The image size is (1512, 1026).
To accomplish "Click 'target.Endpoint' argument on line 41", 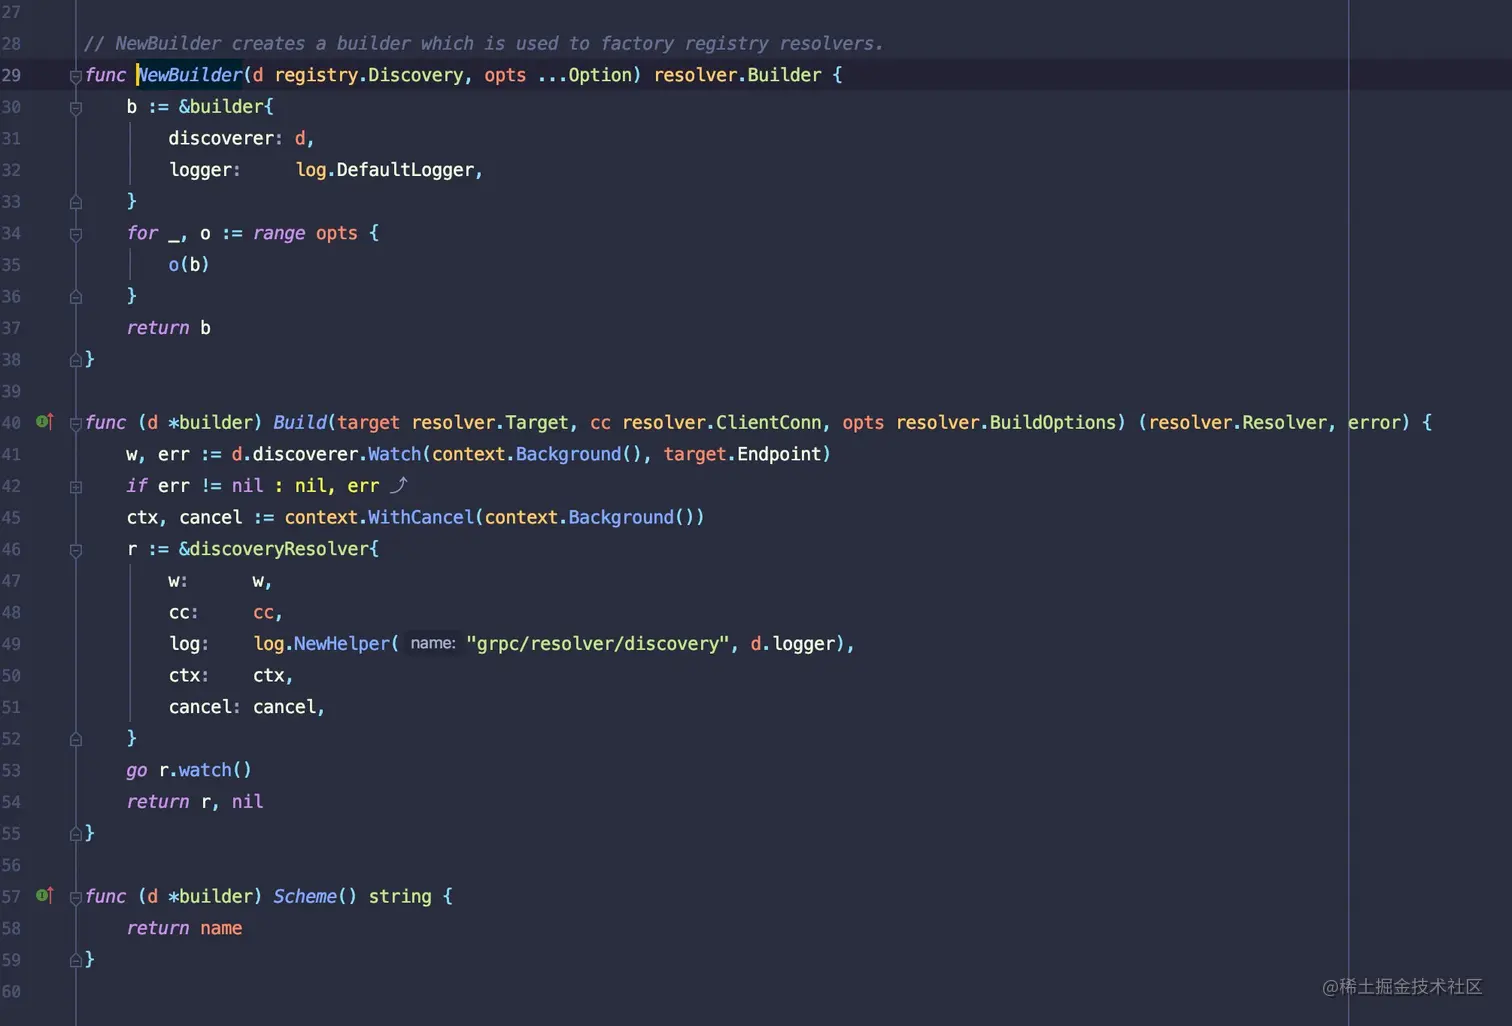I will 742,454.
